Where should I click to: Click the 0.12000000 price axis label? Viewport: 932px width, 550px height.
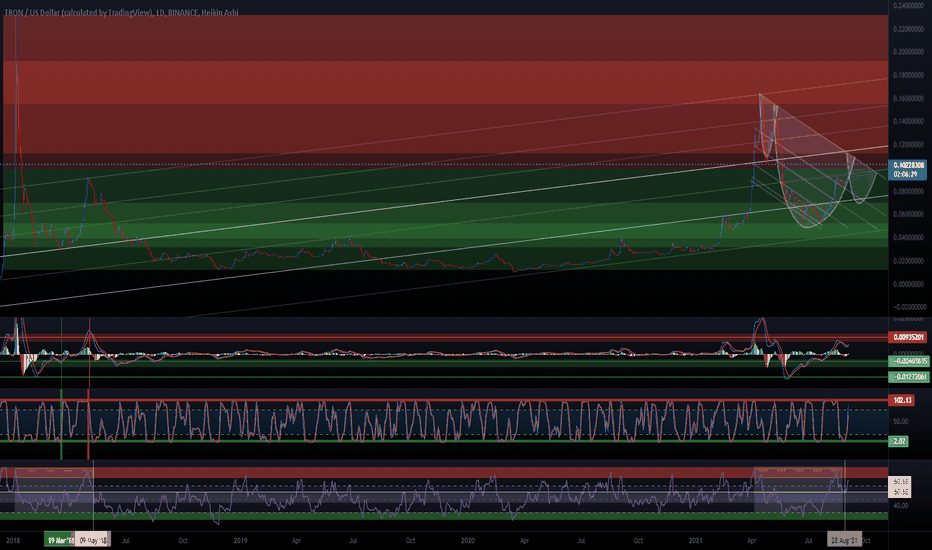[908, 144]
